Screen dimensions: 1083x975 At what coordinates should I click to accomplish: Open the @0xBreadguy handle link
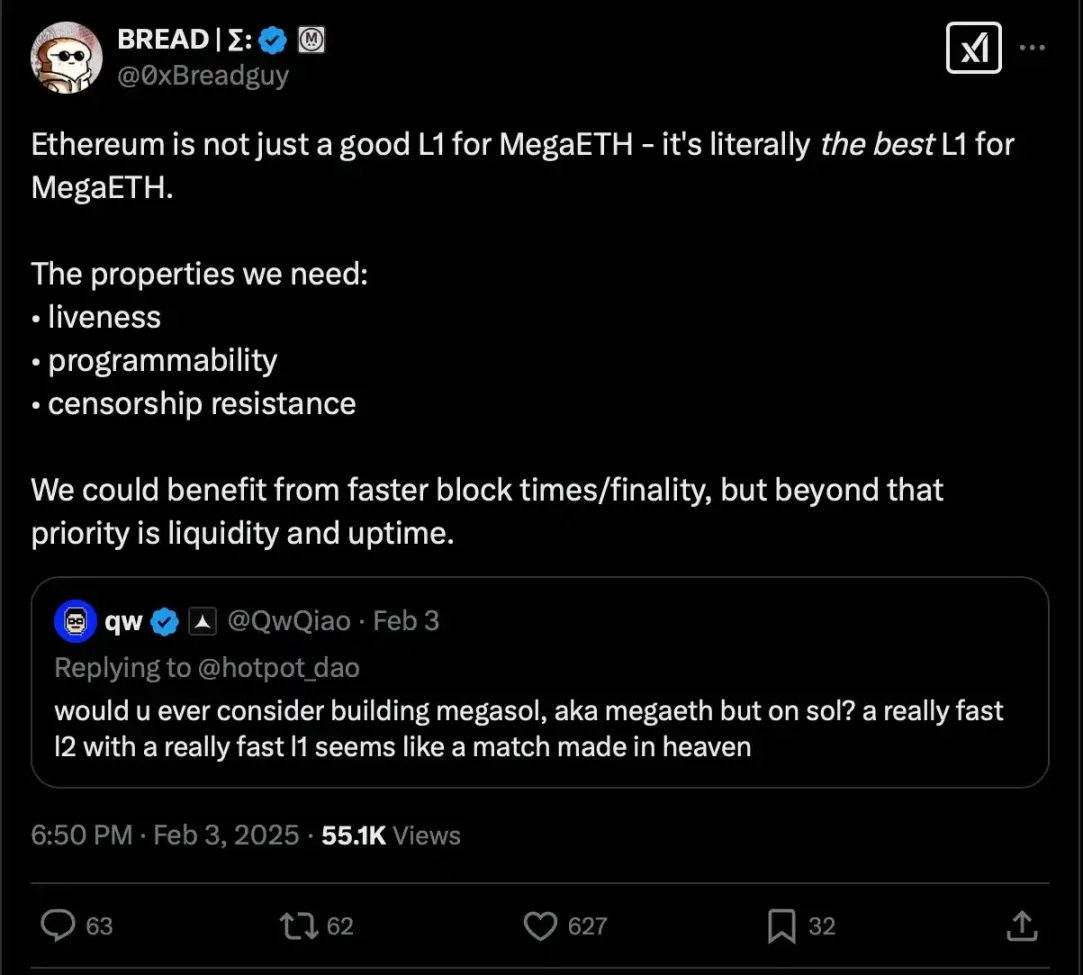coord(203,74)
